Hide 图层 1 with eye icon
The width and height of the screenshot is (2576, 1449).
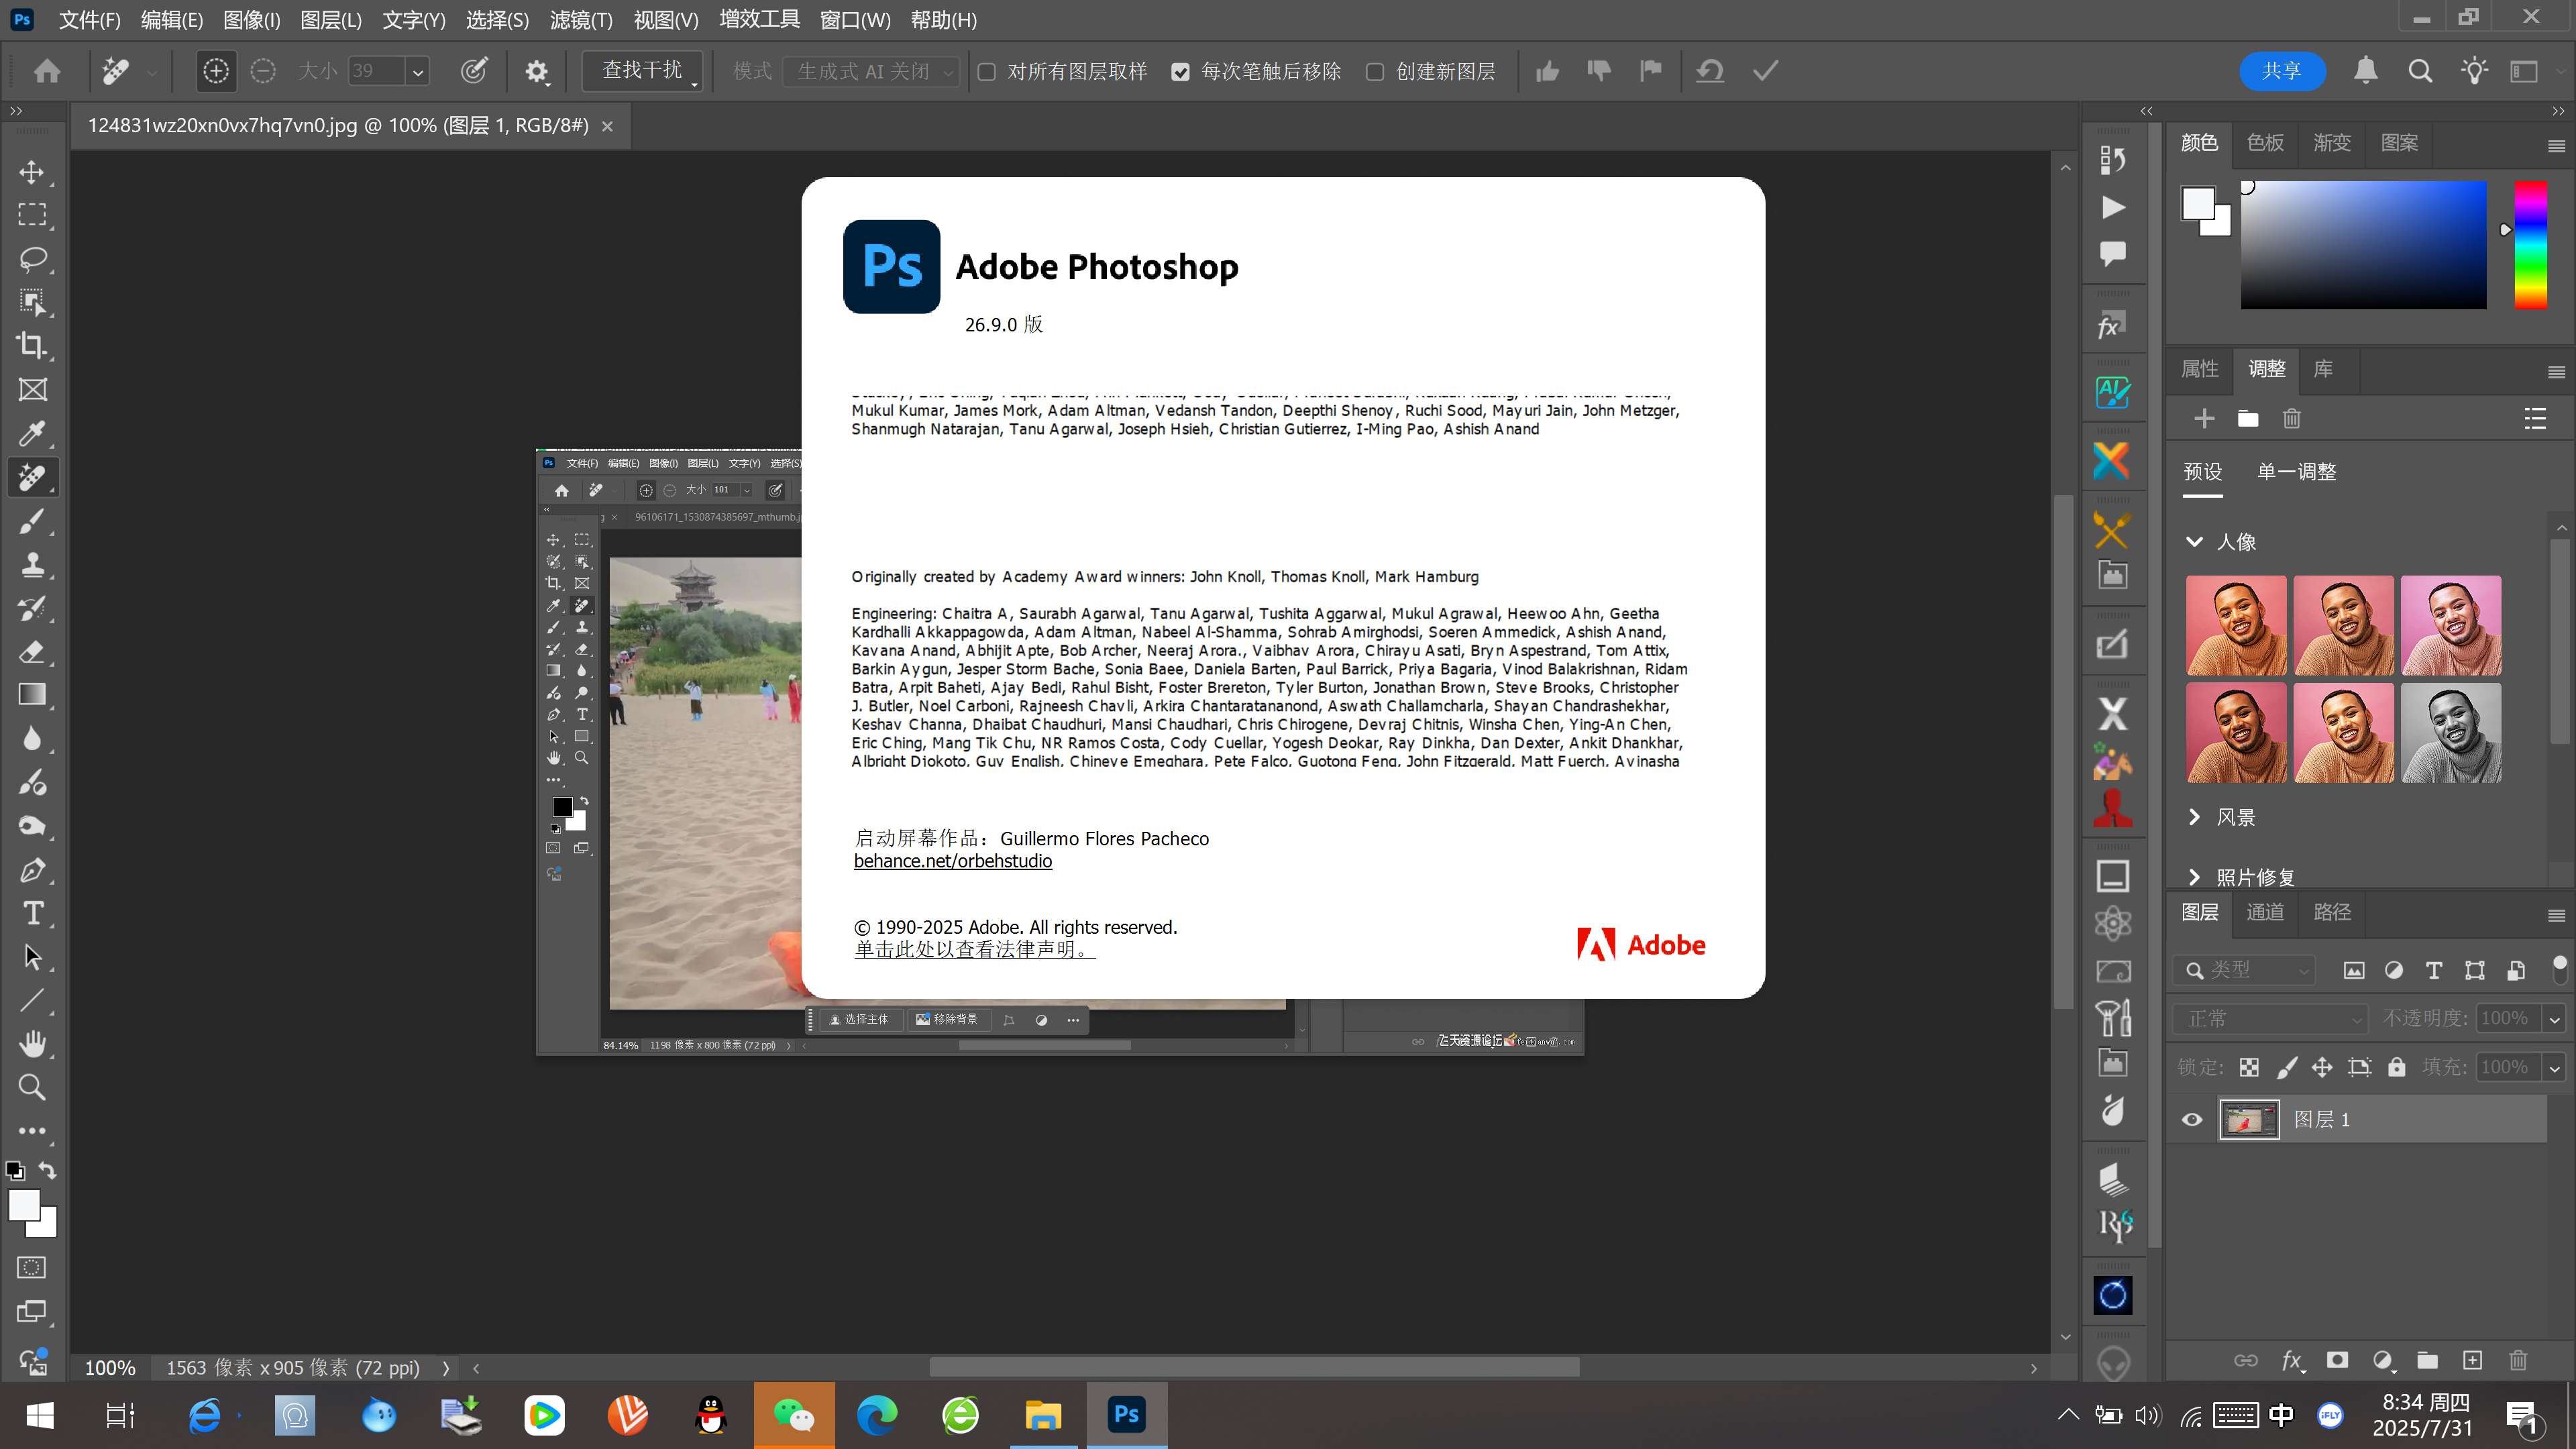[x=2192, y=1119]
